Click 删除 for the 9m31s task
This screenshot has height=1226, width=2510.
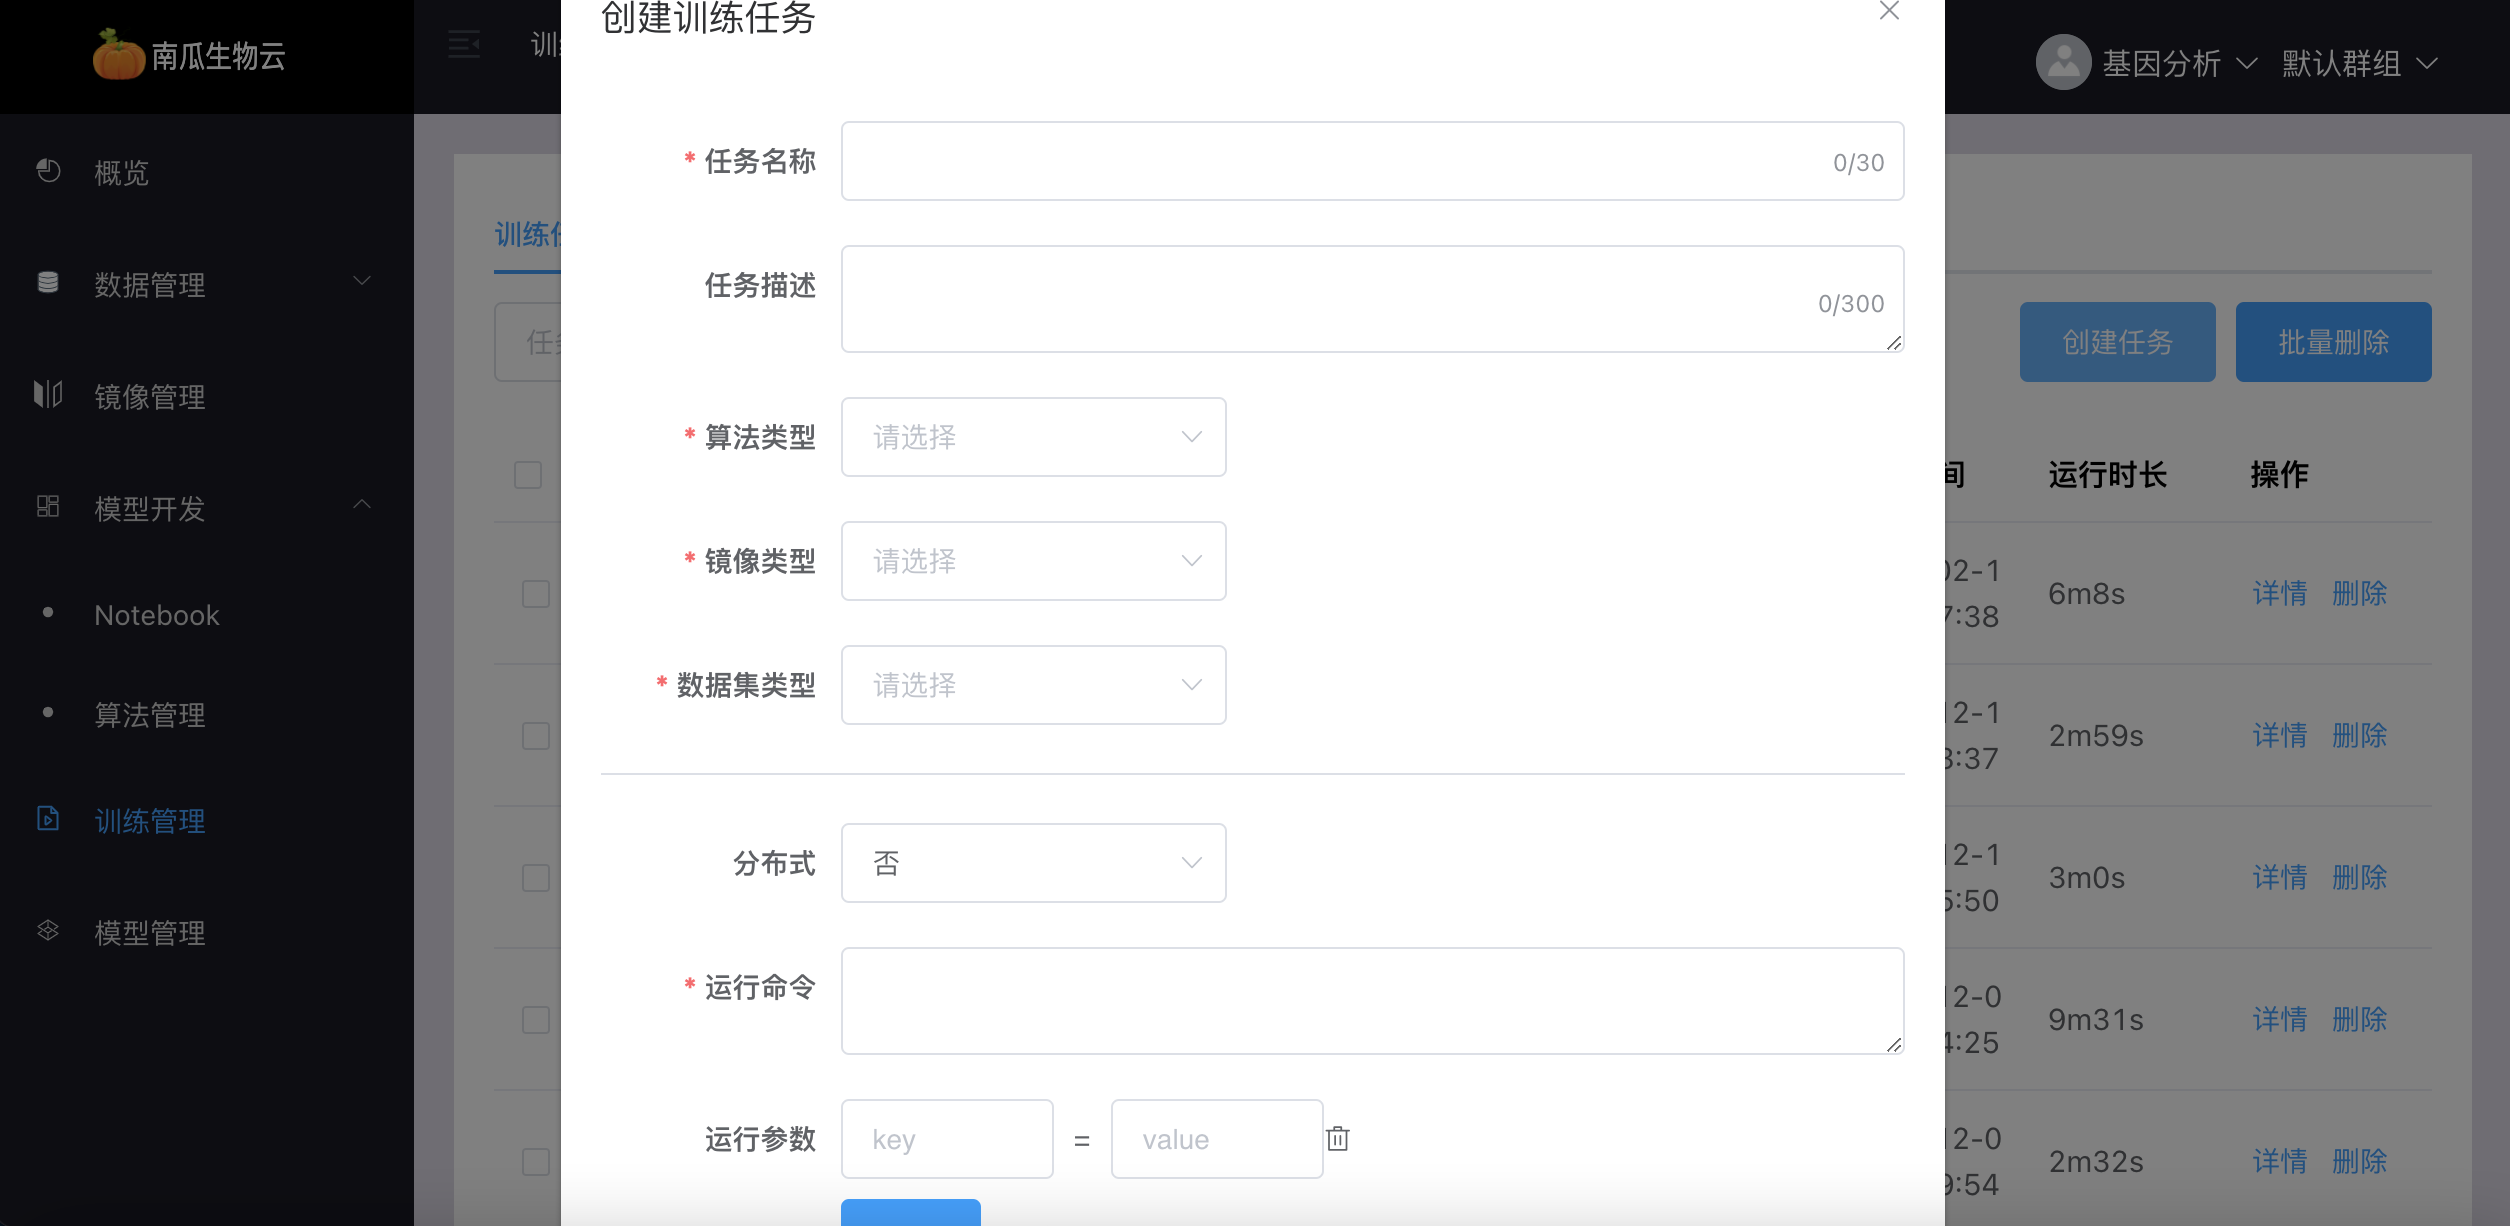pos(2360,1020)
